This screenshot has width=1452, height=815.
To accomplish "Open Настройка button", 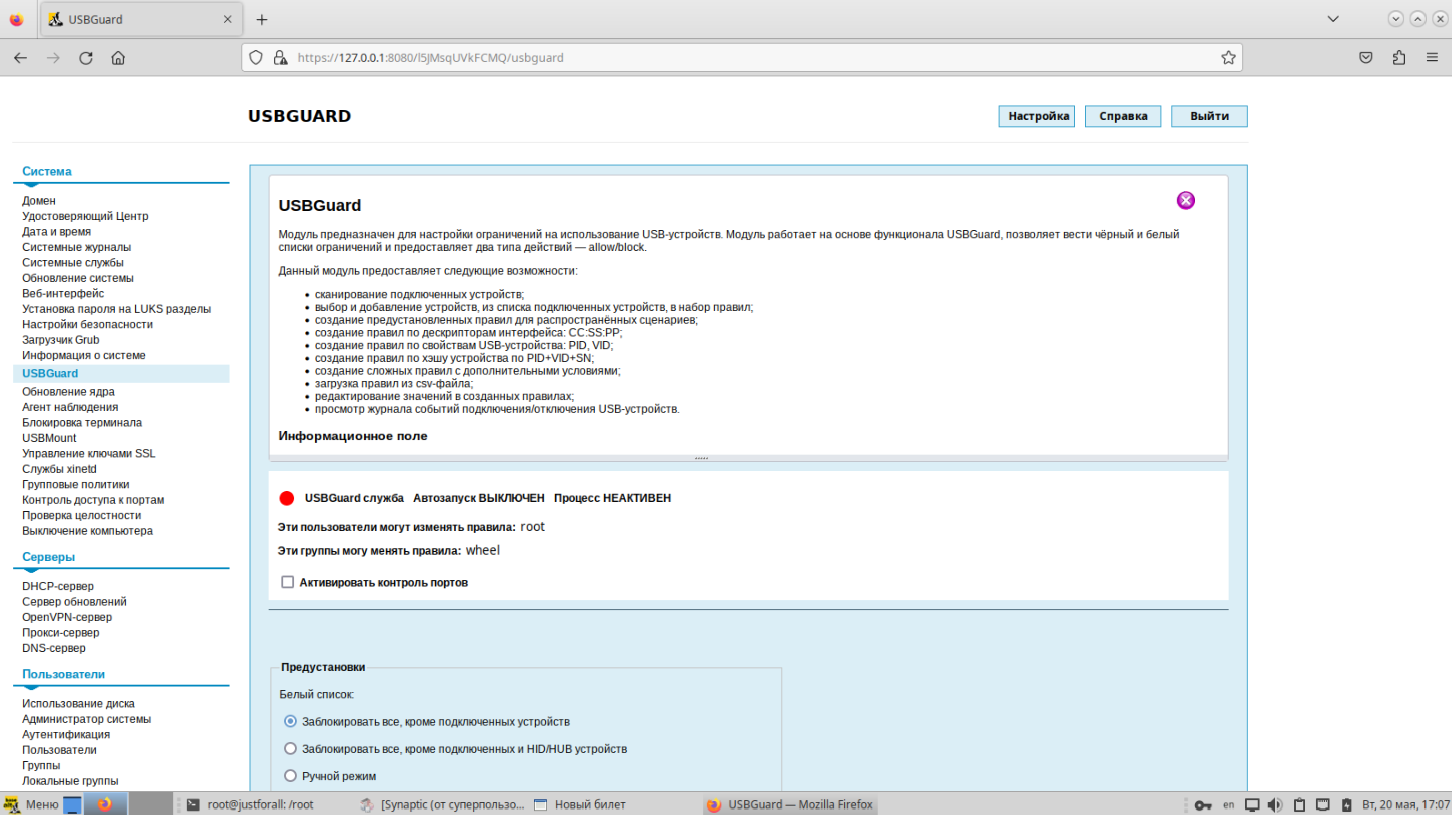I will tap(1038, 116).
